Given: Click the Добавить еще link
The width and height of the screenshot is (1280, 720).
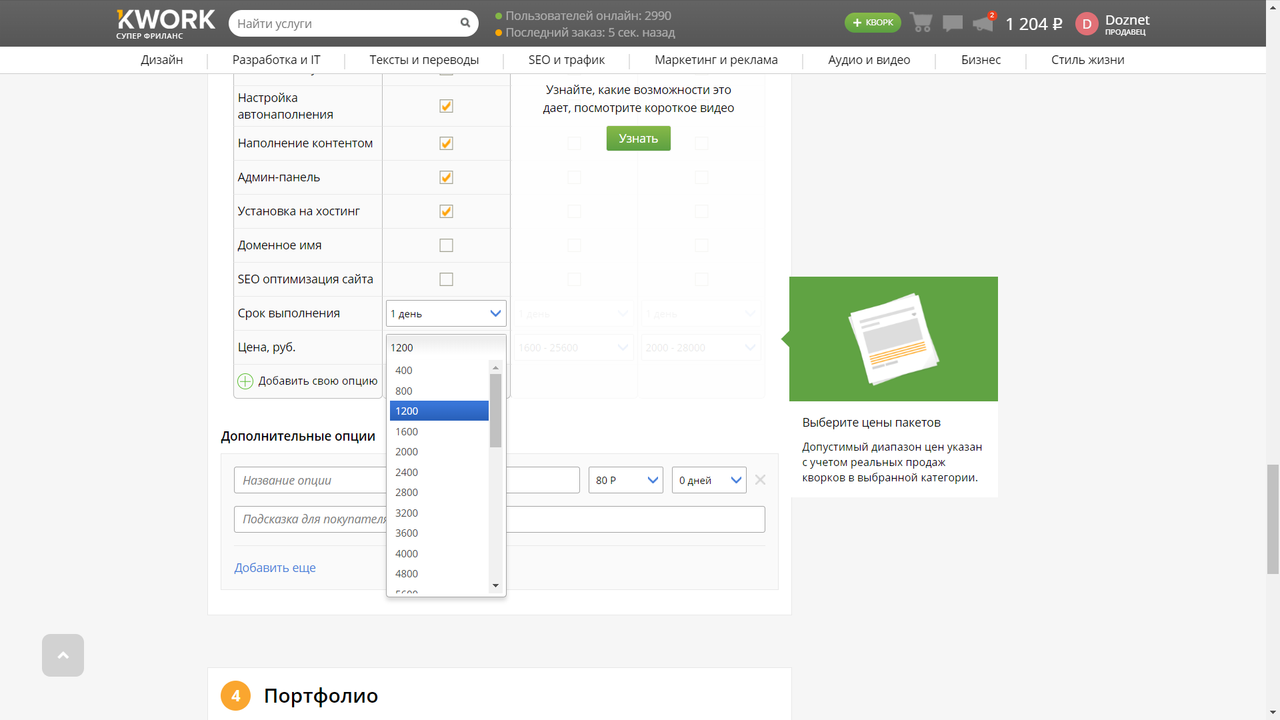Looking at the screenshot, I should point(275,567).
